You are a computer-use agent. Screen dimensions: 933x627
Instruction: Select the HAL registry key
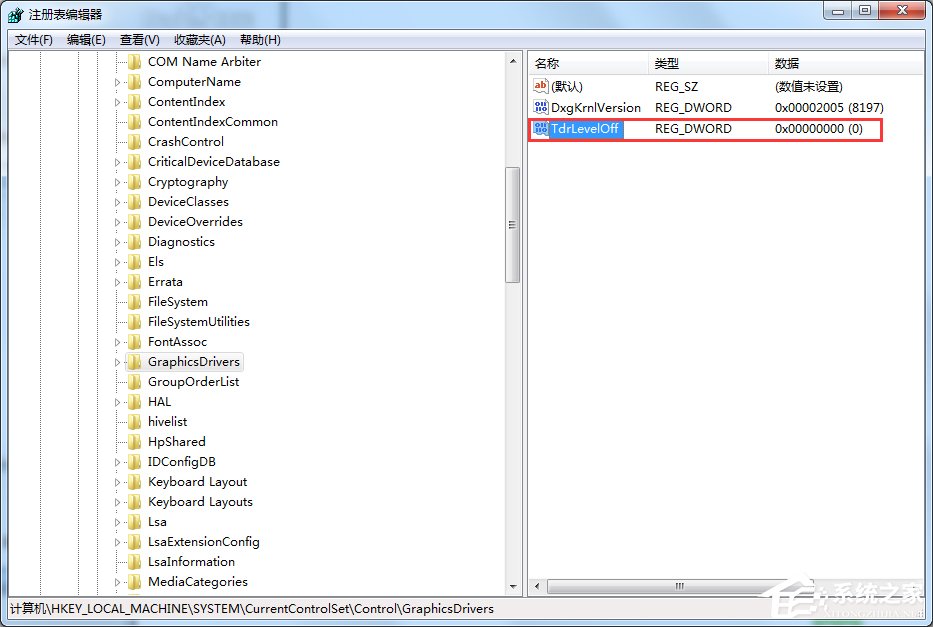click(x=159, y=401)
